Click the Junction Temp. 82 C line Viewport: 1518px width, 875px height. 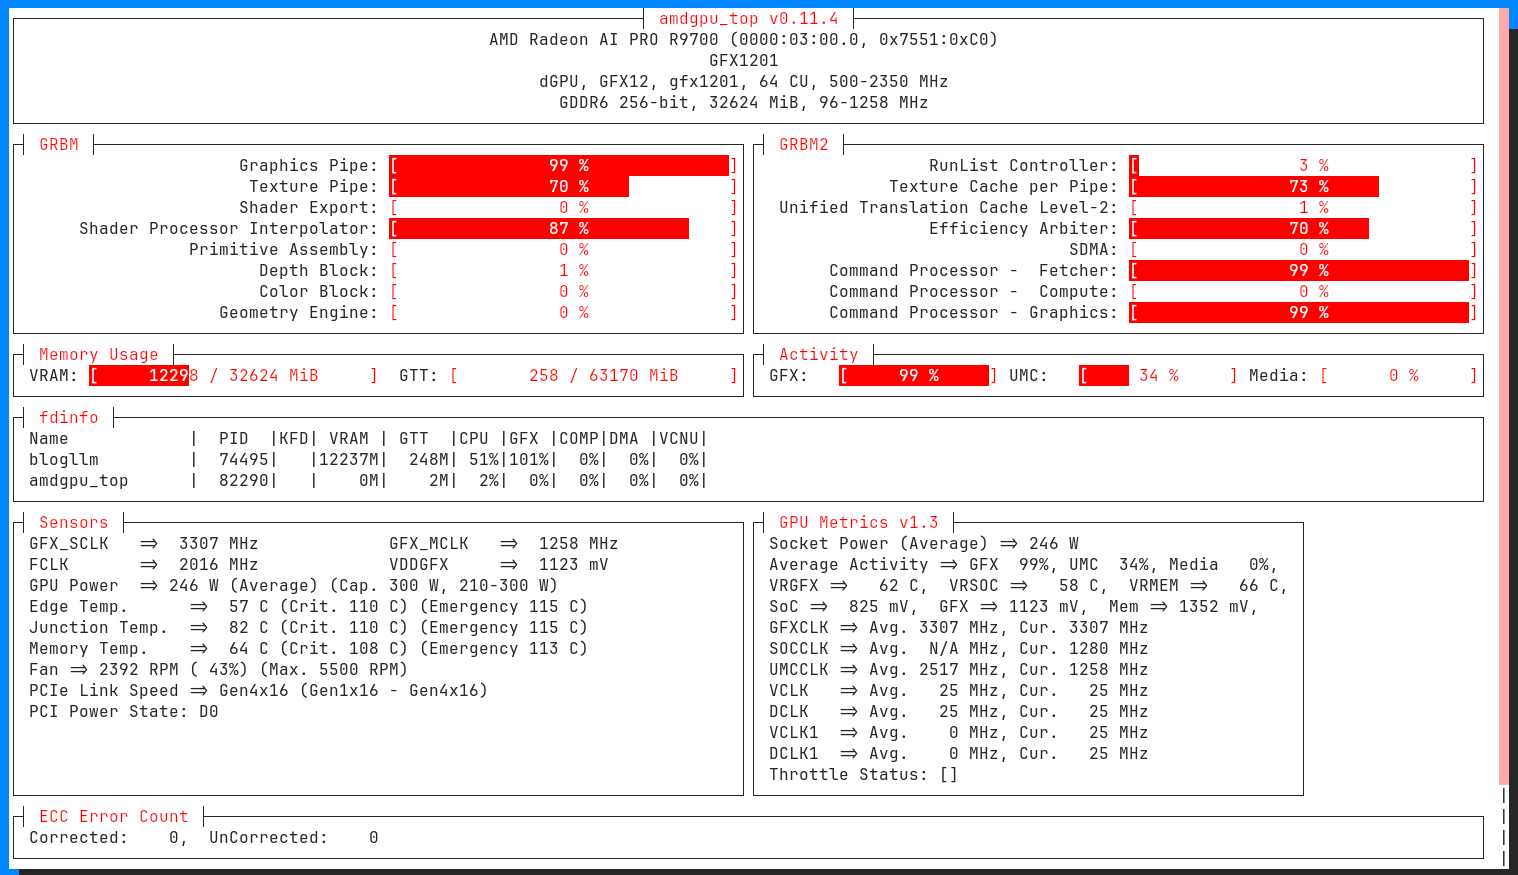pyautogui.click(x=308, y=627)
